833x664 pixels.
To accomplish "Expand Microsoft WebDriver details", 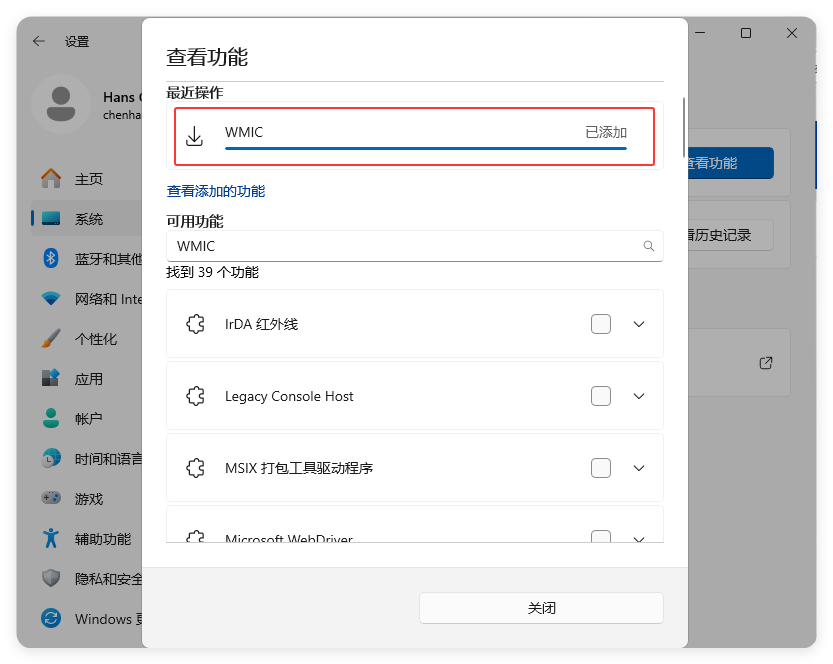I will pyautogui.click(x=638, y=538).
